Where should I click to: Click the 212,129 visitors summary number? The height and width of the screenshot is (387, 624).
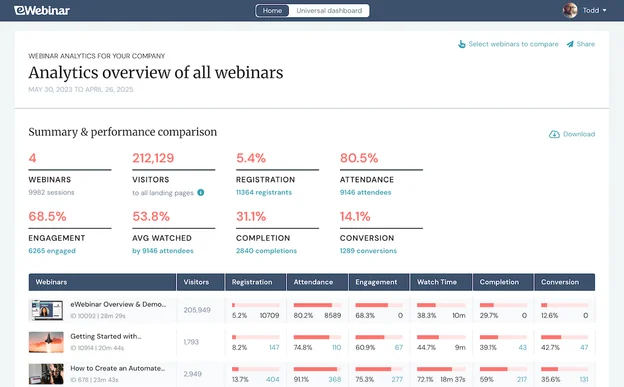tap(153, 158)
